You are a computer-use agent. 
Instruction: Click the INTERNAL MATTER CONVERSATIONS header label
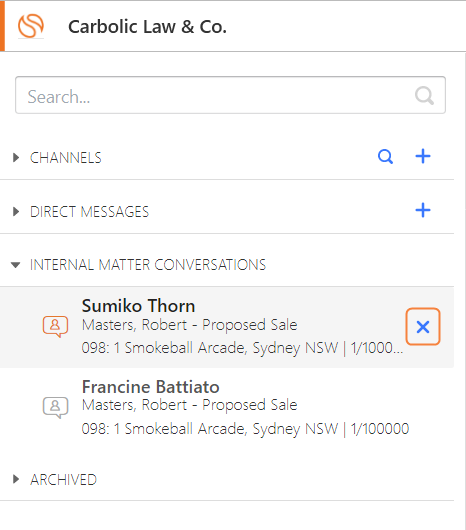click(x=148, y=265)
